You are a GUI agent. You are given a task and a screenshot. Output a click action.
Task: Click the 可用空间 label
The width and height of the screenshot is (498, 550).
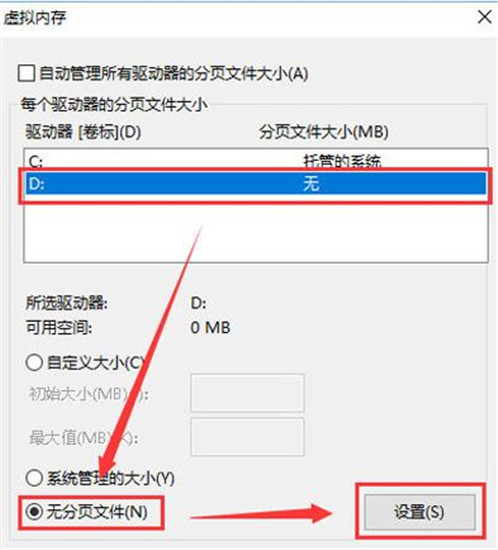[x=59, y=328]
